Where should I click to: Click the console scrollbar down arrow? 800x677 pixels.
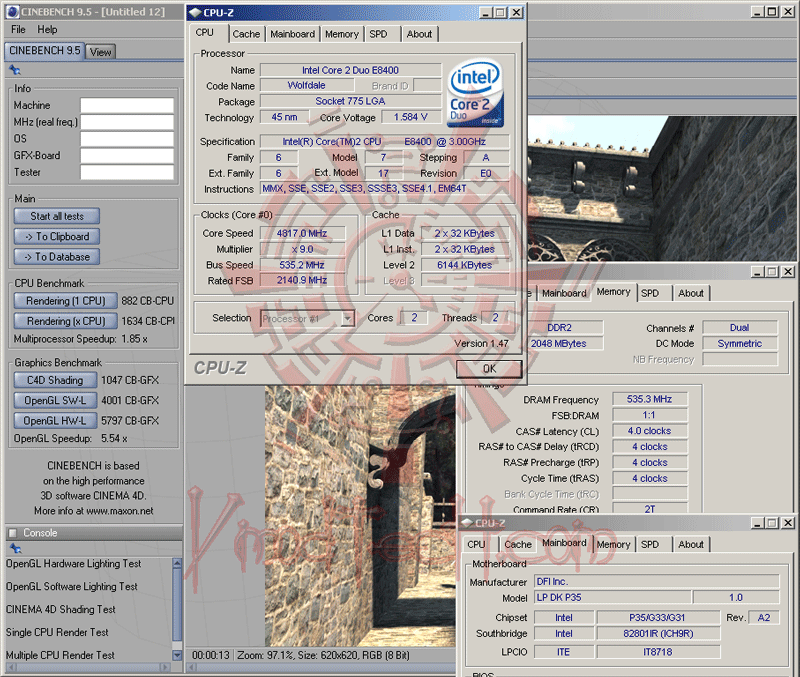(177, 655)
